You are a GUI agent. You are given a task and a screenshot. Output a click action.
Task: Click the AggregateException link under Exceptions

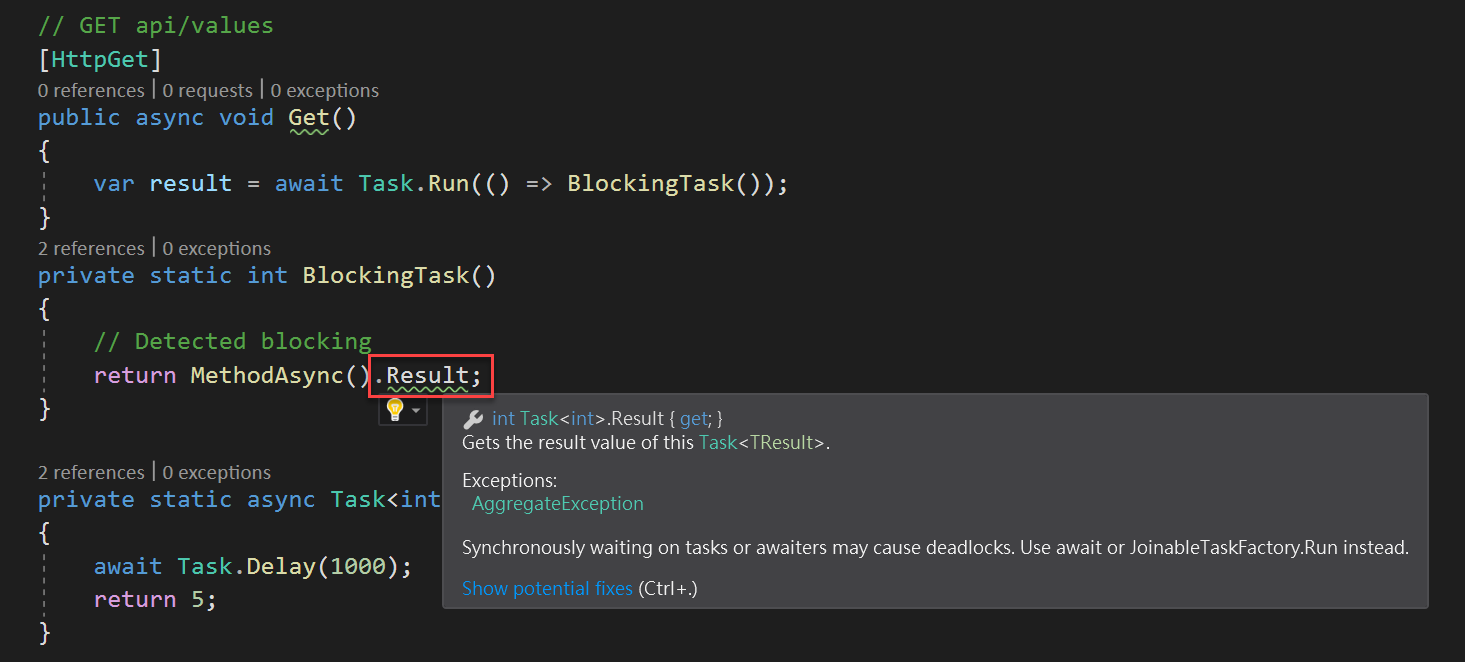point(557,504)
